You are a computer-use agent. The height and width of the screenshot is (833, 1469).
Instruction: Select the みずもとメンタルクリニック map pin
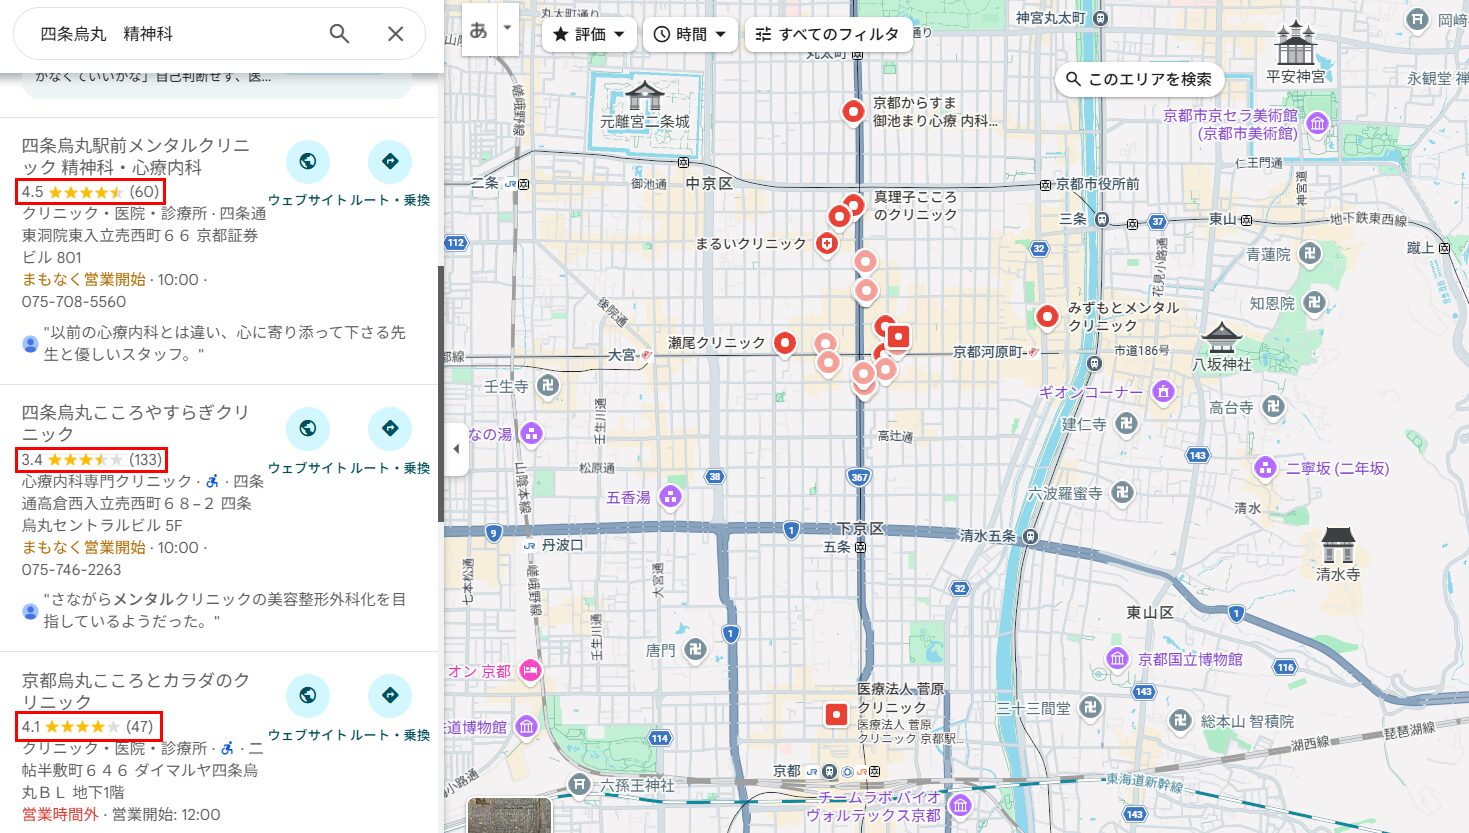1047,316
